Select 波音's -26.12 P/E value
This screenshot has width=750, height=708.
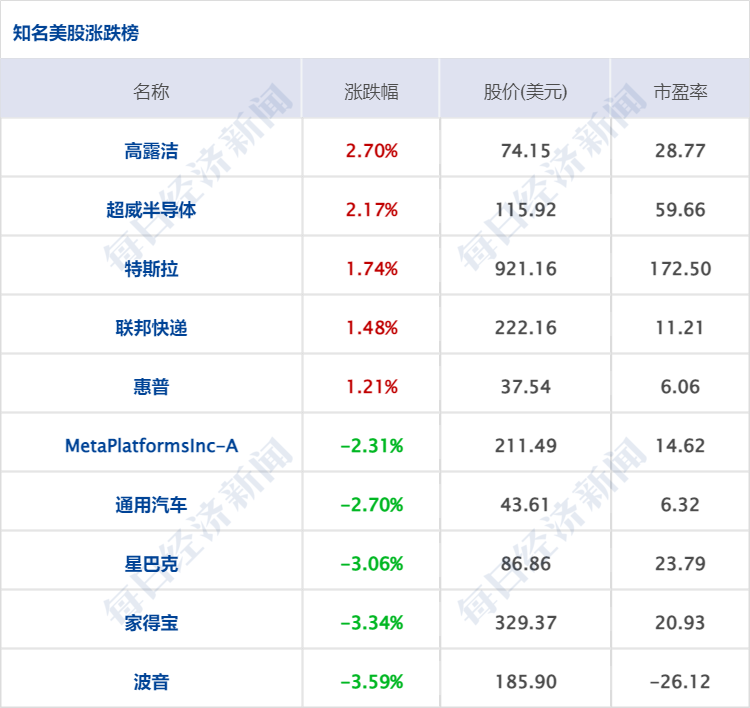(x=680, y=682)
